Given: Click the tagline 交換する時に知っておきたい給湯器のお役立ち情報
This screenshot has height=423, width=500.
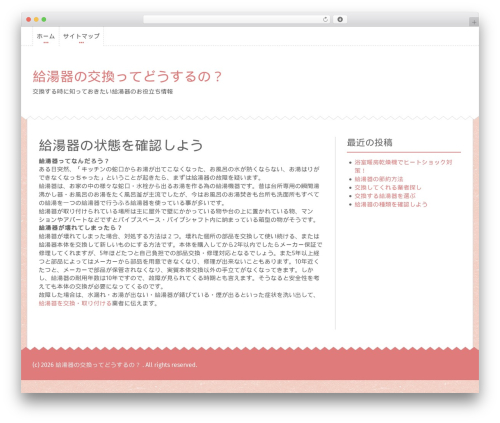Looking at the screenshot, I should 103,91.
